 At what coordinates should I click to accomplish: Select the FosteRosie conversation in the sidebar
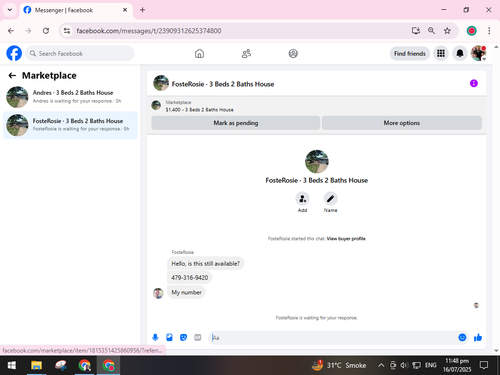tap(70, 125)
